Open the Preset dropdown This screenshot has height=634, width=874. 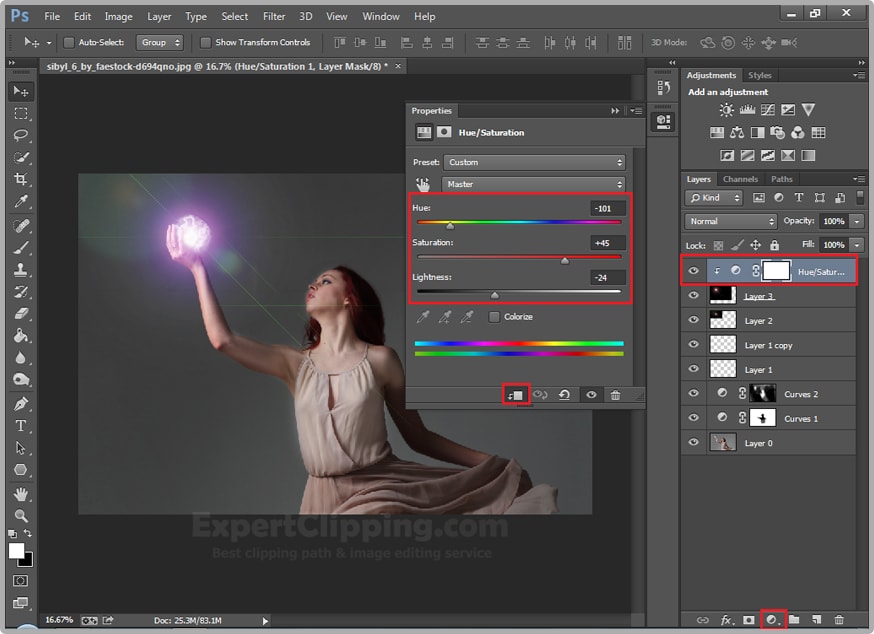535,162
